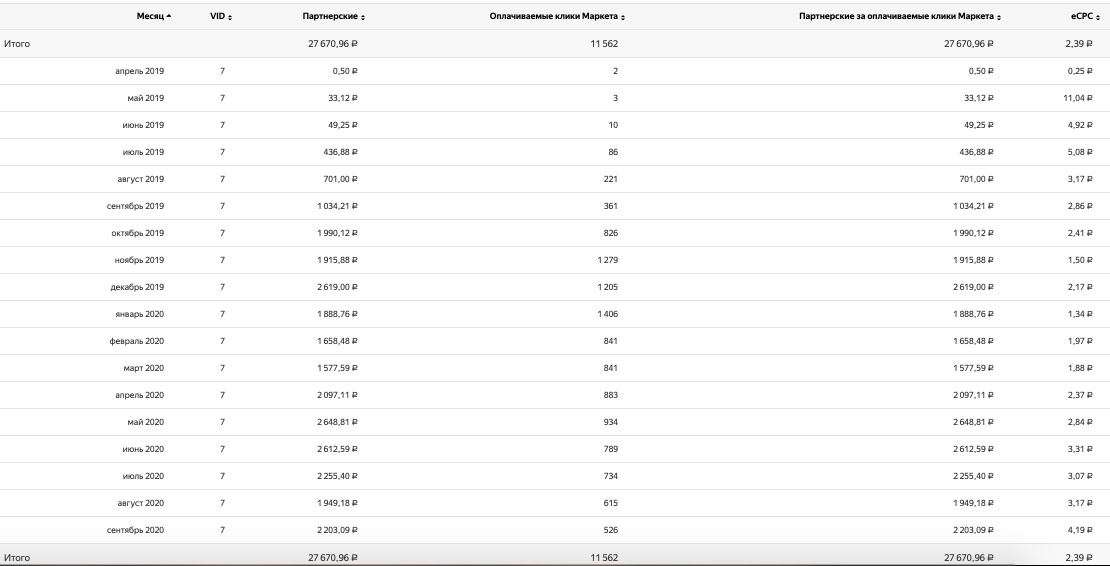
Task: Click the sort arrow beside Месяц header
Action: (x=169, y=17)
